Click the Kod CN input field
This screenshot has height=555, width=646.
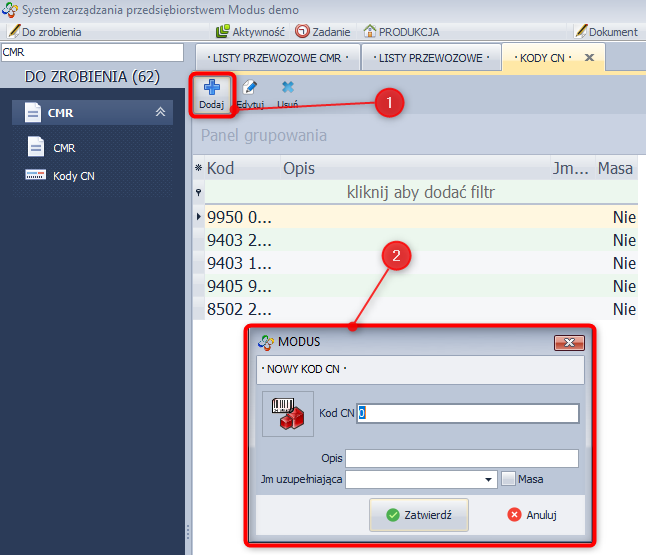[468, 413]
